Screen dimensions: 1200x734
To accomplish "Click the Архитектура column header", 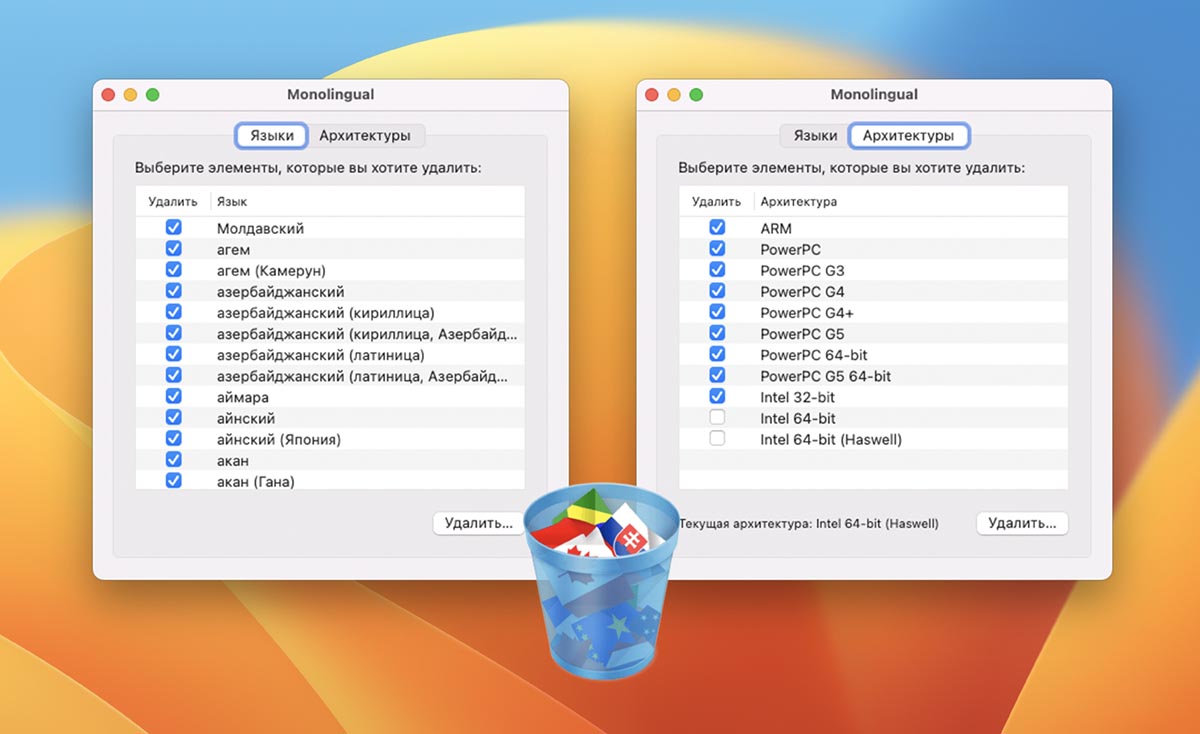I will (798, 202).
